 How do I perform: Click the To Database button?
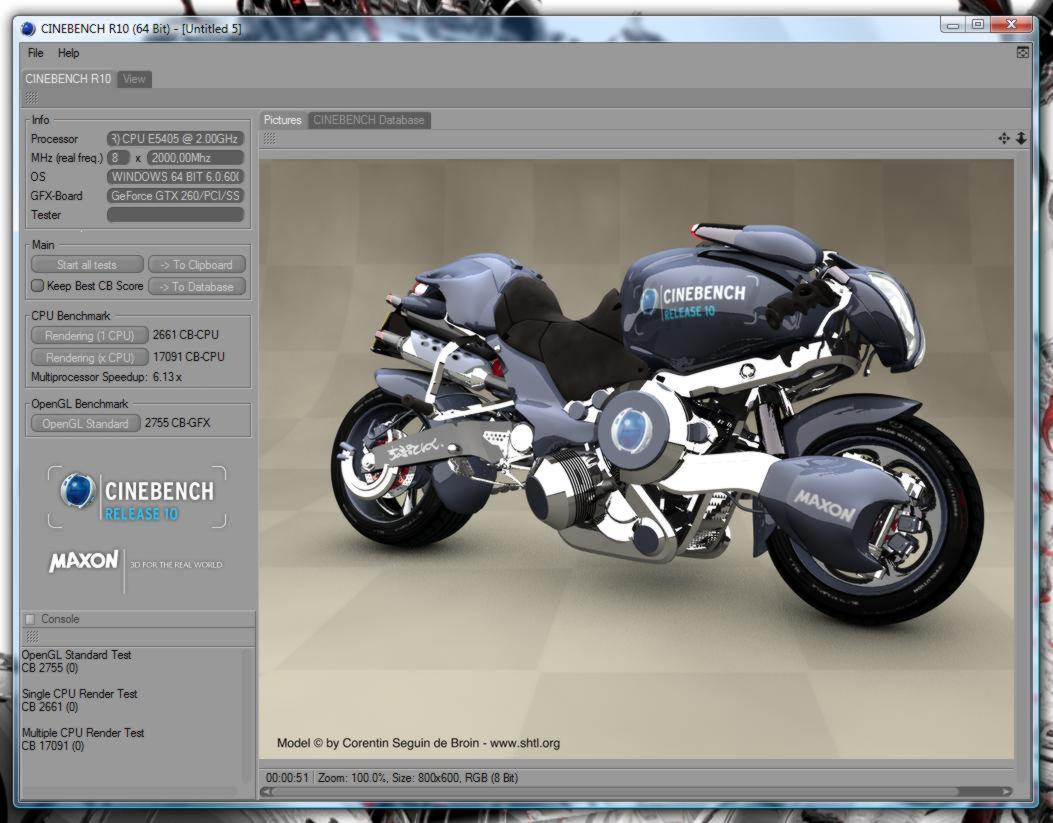197,287
